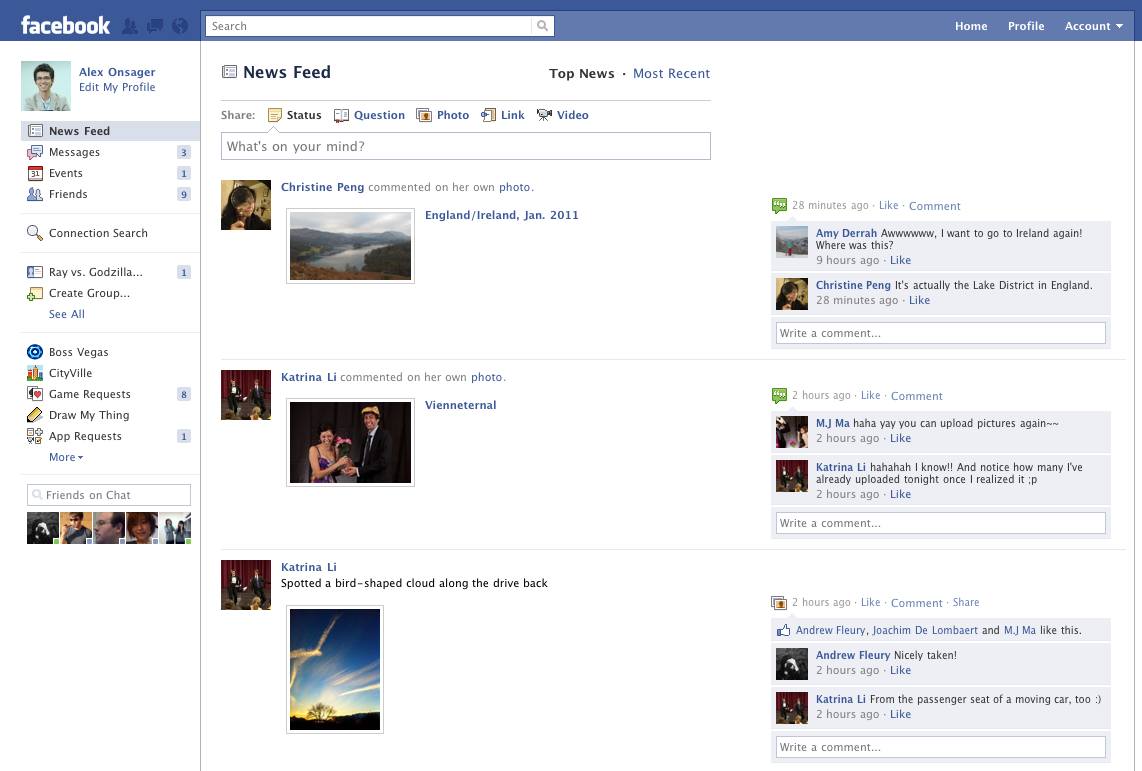The image size is (1142, 771).
Task: Switch feed to Most Recent
Action: click(x=671, y=73)
